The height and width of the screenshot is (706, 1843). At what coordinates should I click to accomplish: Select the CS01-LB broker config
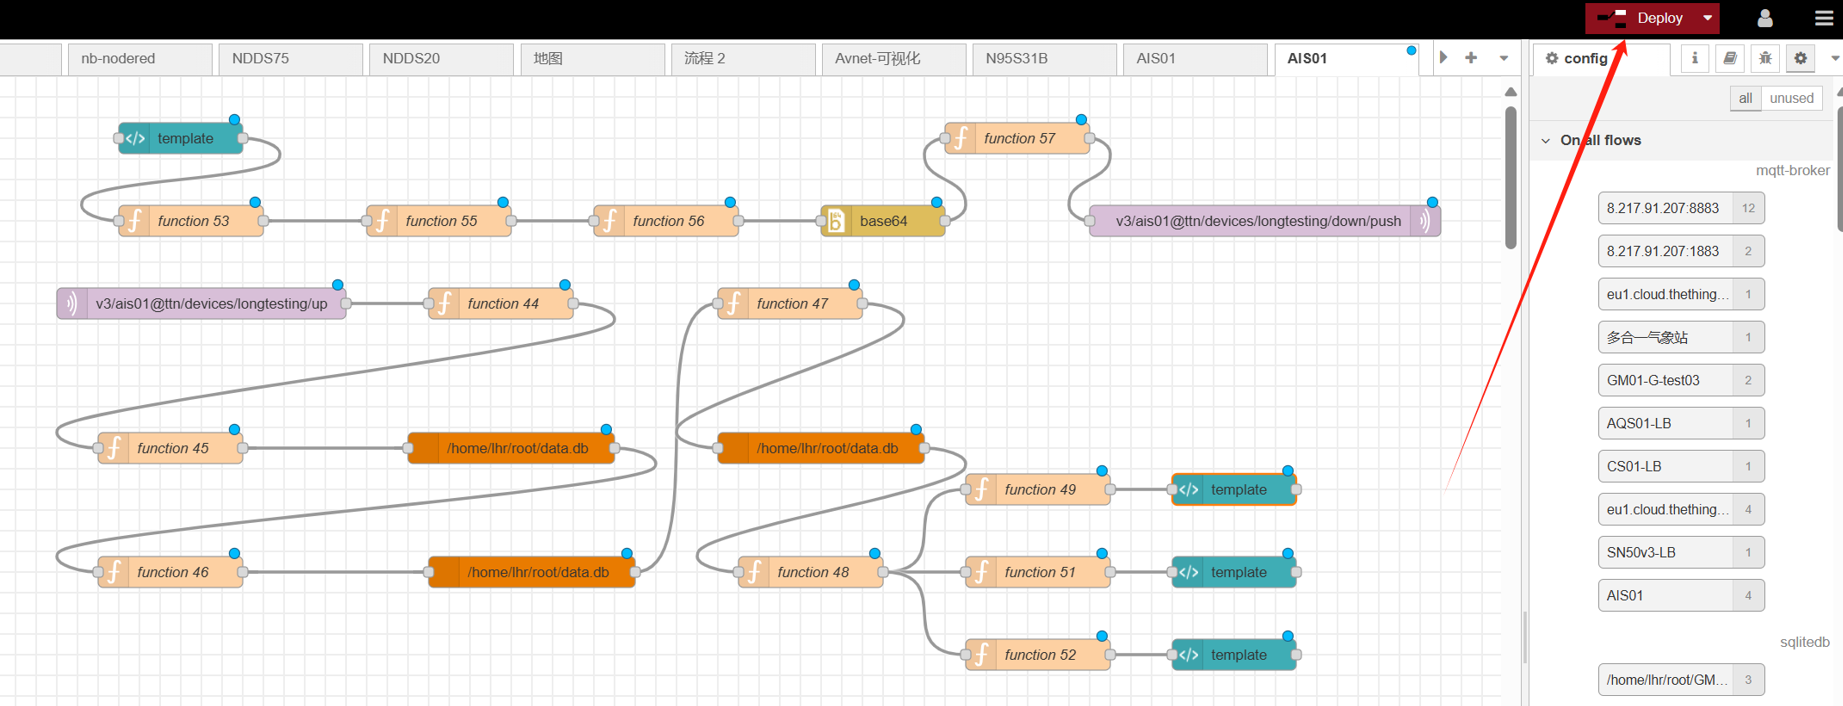[1681, 466]
